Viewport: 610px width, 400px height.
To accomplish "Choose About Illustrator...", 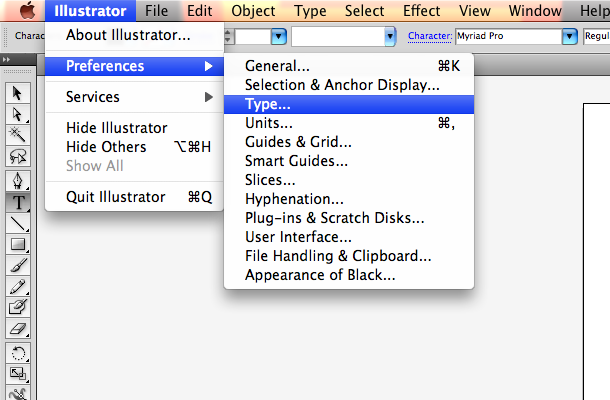I will point(135,35).
